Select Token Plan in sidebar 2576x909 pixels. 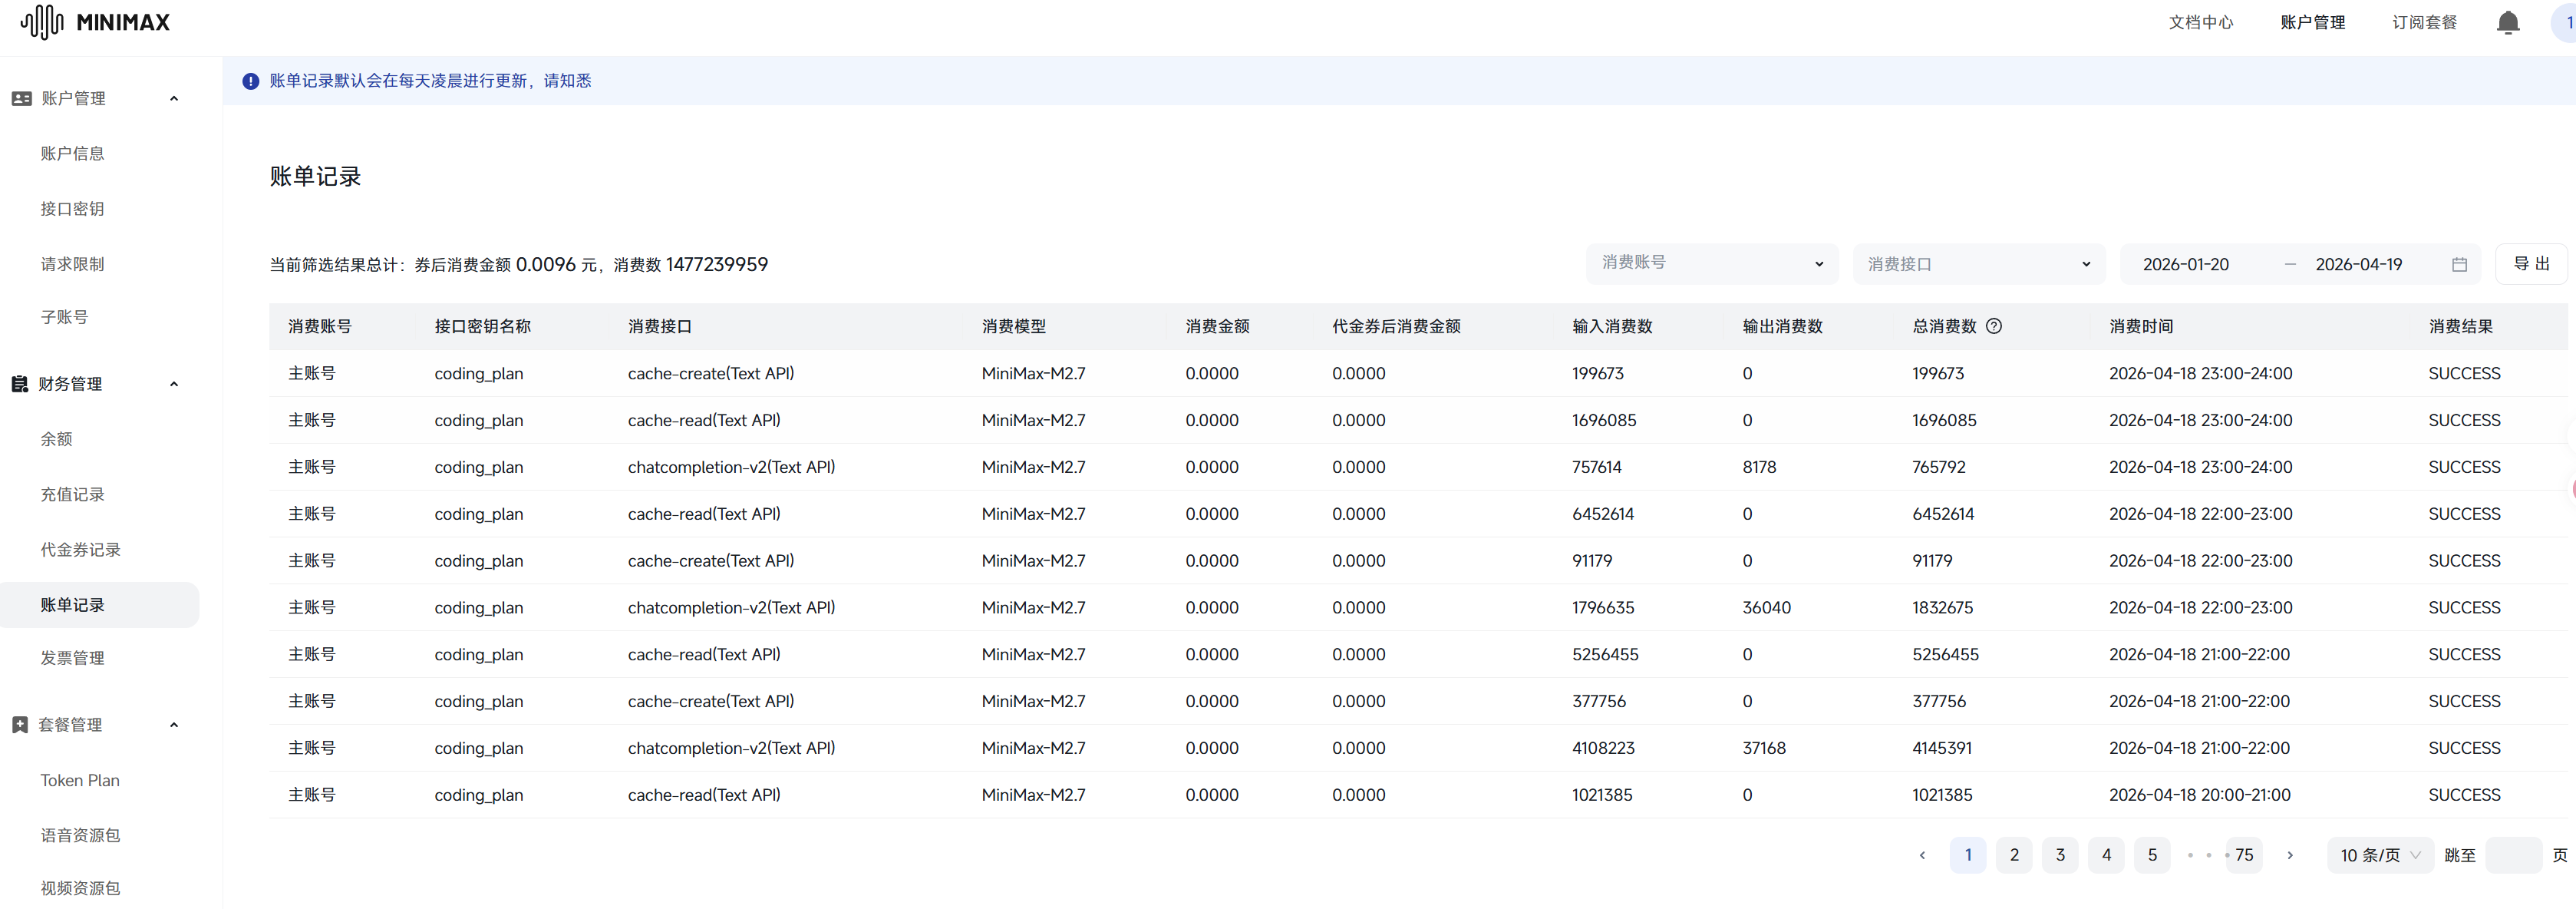point(80,780)
